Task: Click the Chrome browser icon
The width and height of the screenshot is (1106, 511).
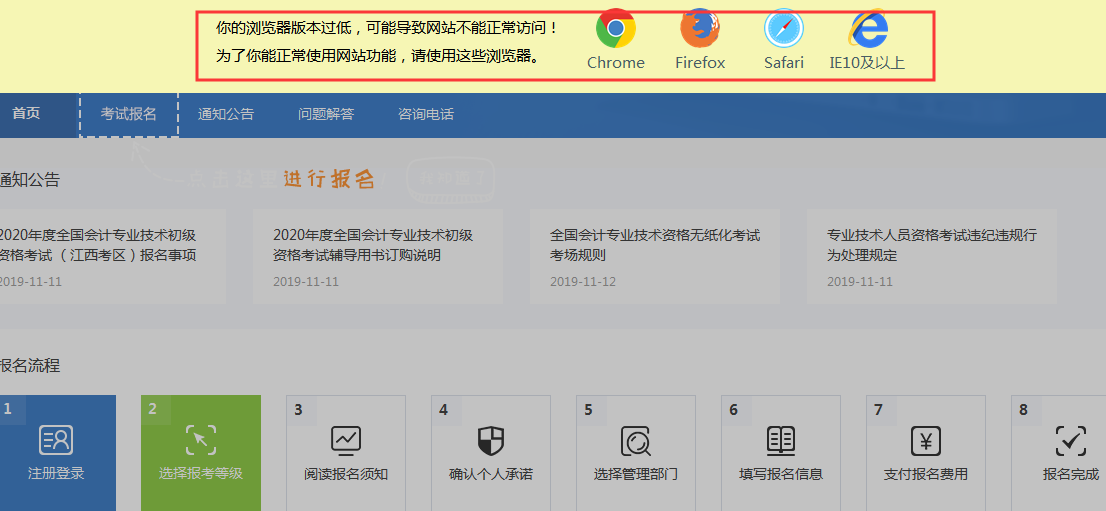Action: (x=616, y=29)
